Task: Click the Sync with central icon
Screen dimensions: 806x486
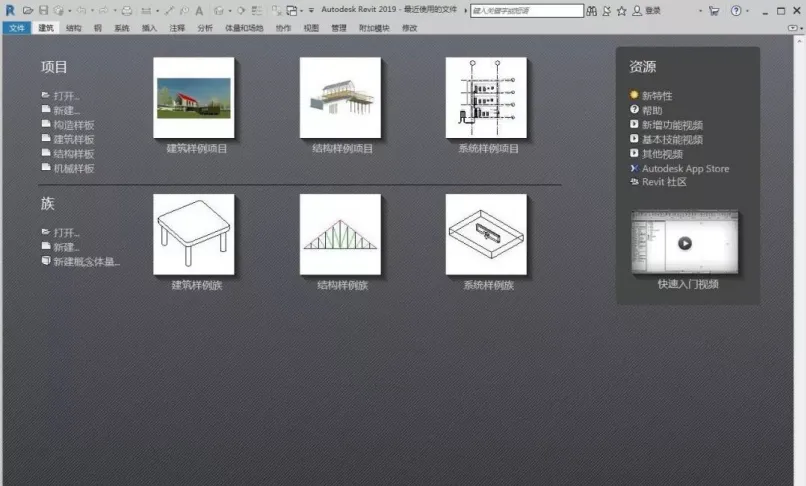Action: pos(59,10)
